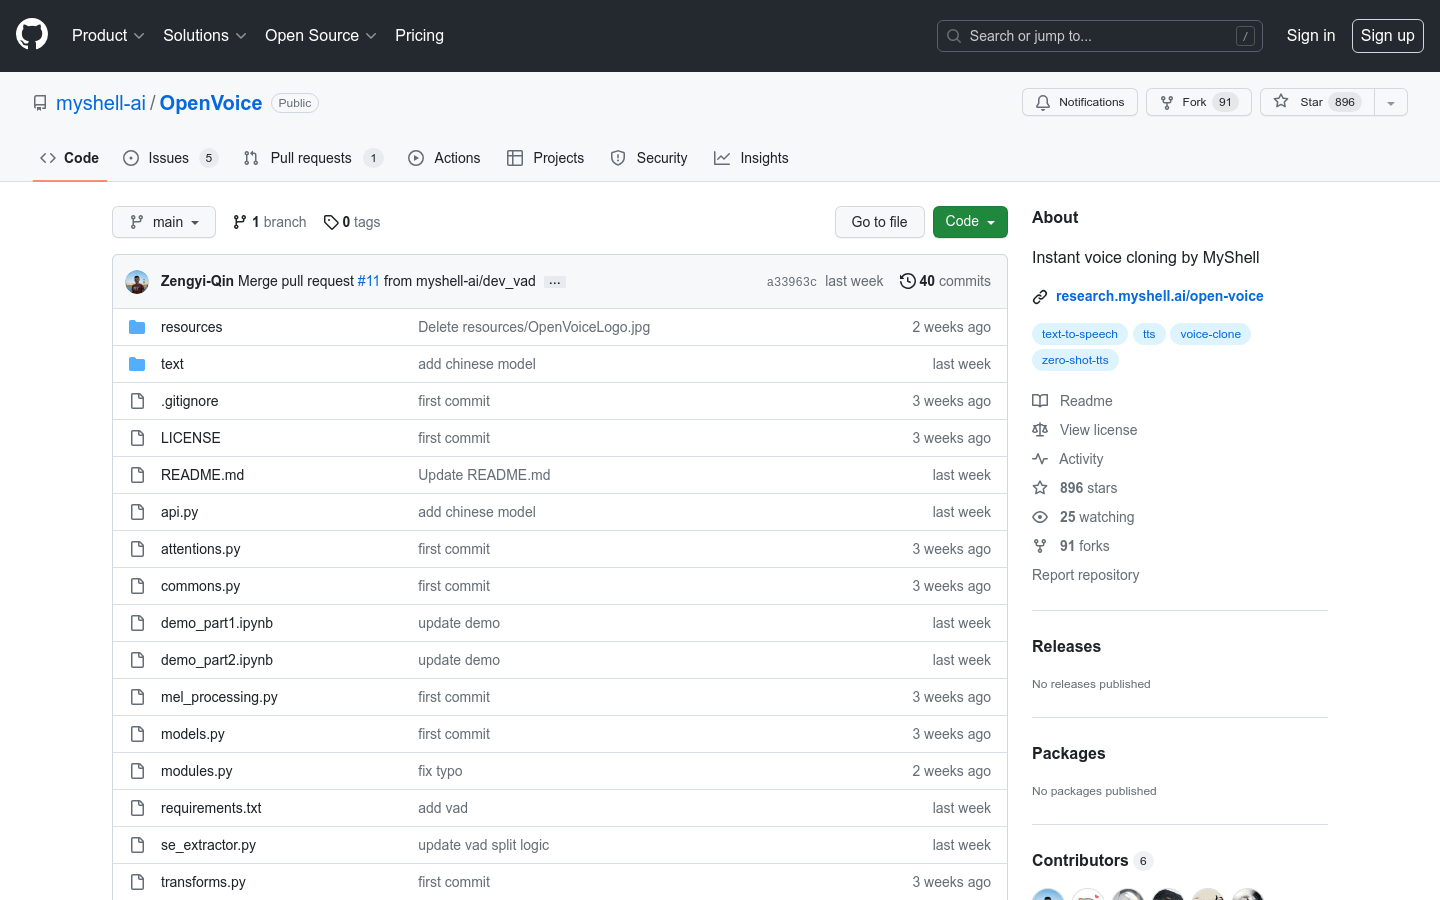Open the Activity link
Viewport: 1440px width, 900px height.
[1068, 459]
